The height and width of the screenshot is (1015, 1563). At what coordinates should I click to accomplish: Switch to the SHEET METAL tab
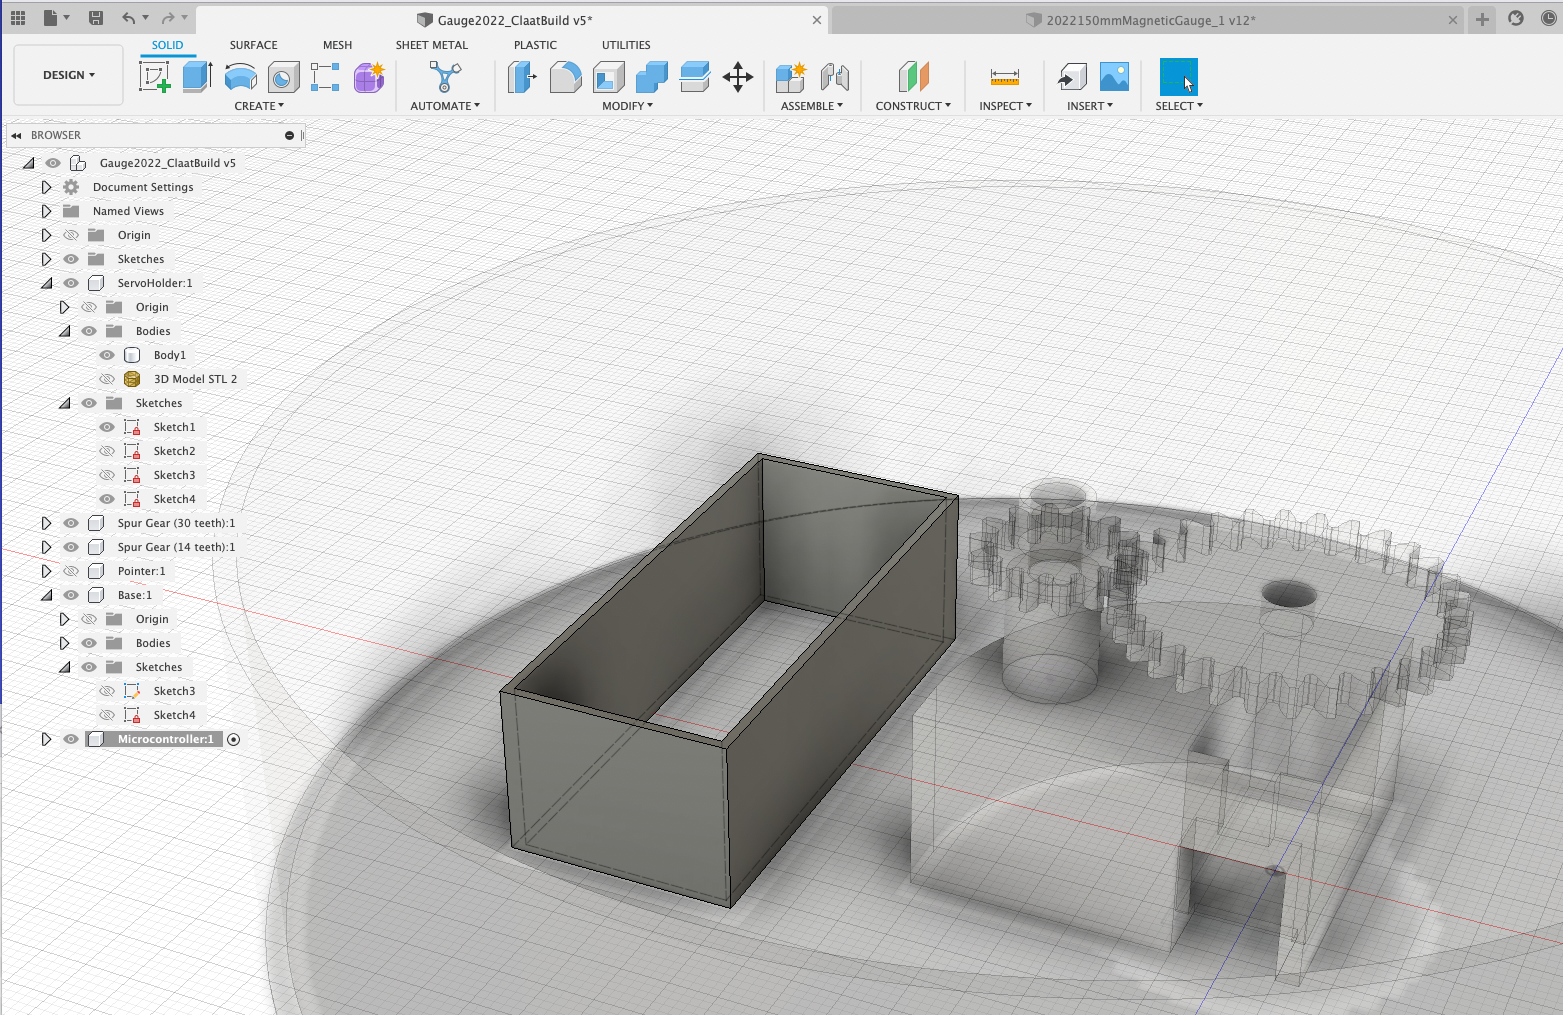pos(432,45)
